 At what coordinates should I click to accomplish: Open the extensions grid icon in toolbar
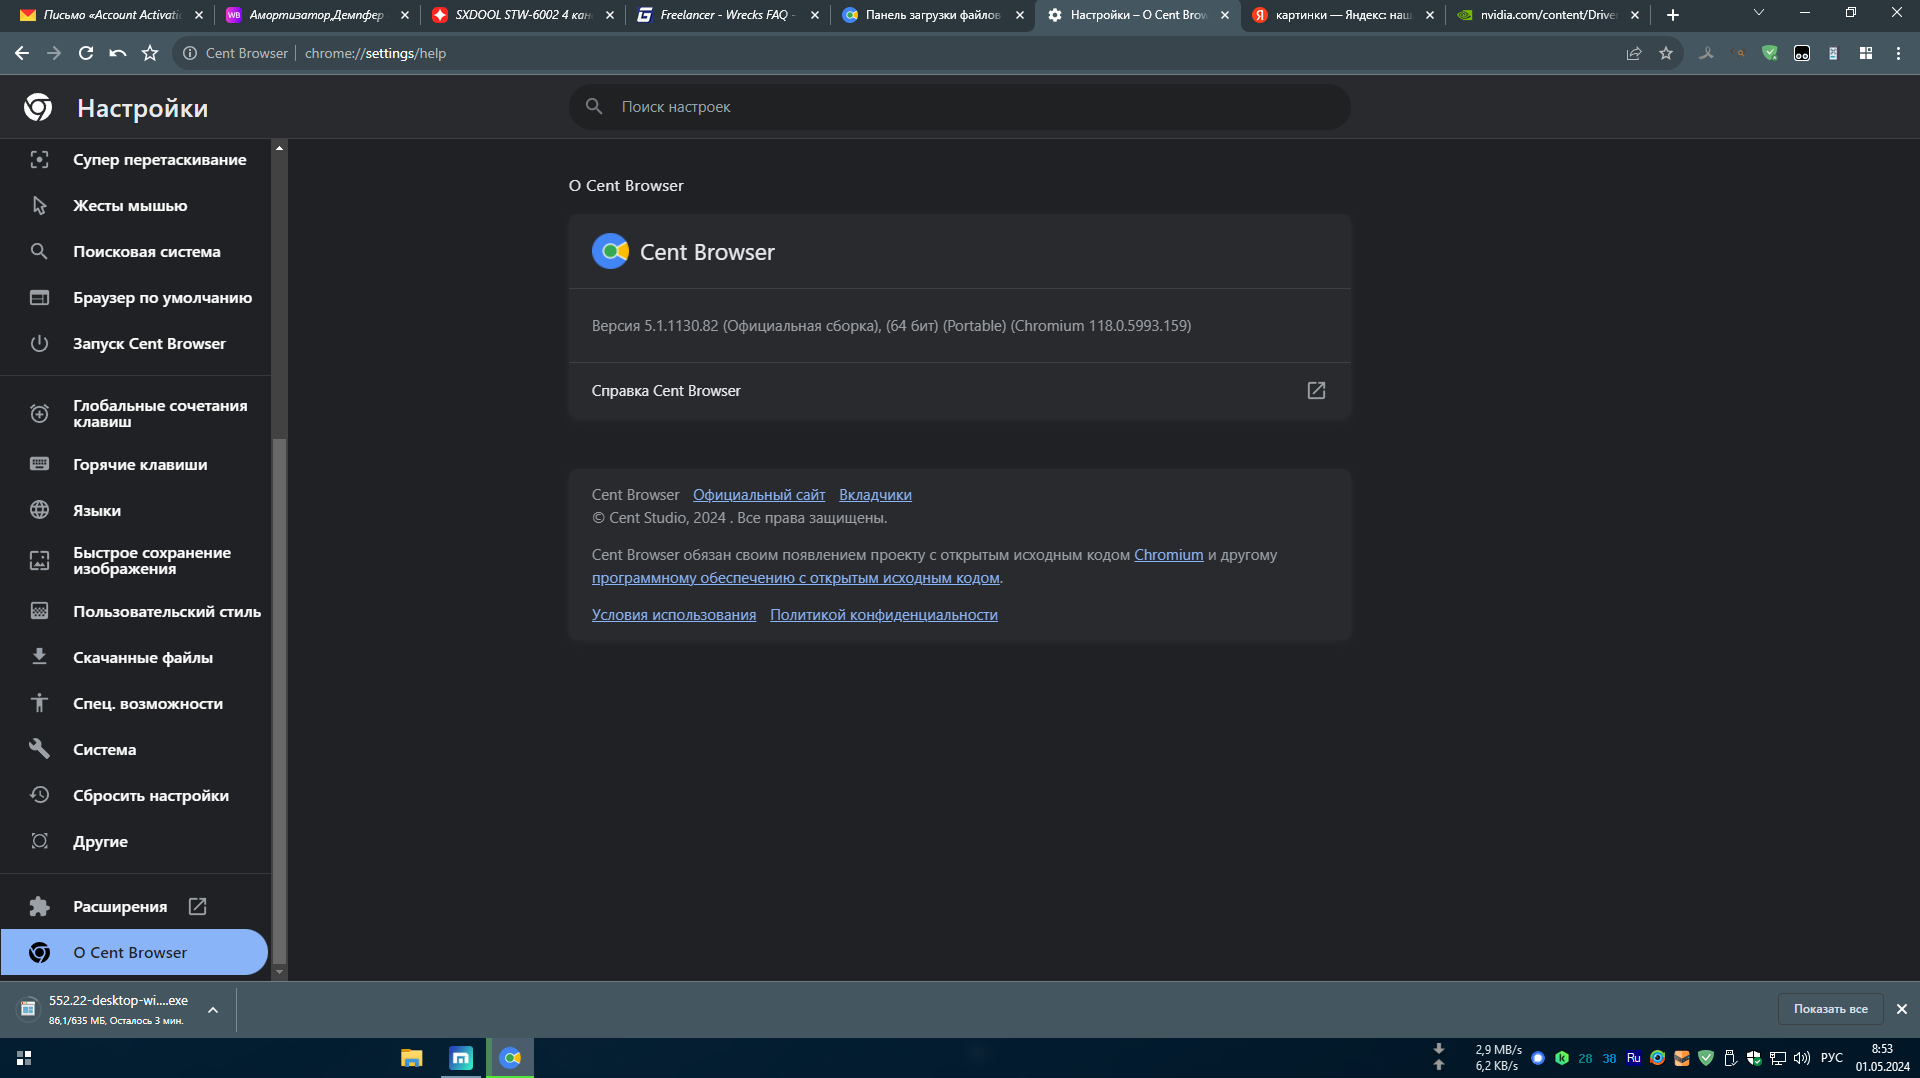[1866, 53]
